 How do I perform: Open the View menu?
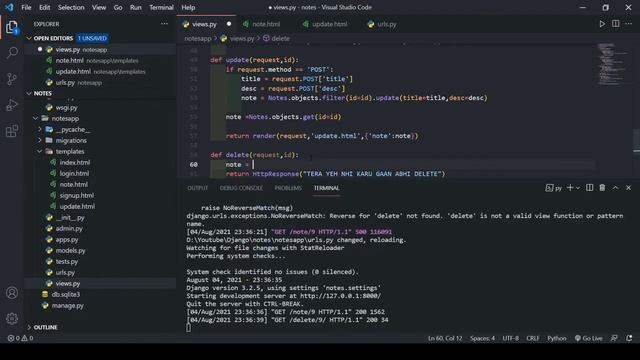pyautogui.click(x=99, y=7)
